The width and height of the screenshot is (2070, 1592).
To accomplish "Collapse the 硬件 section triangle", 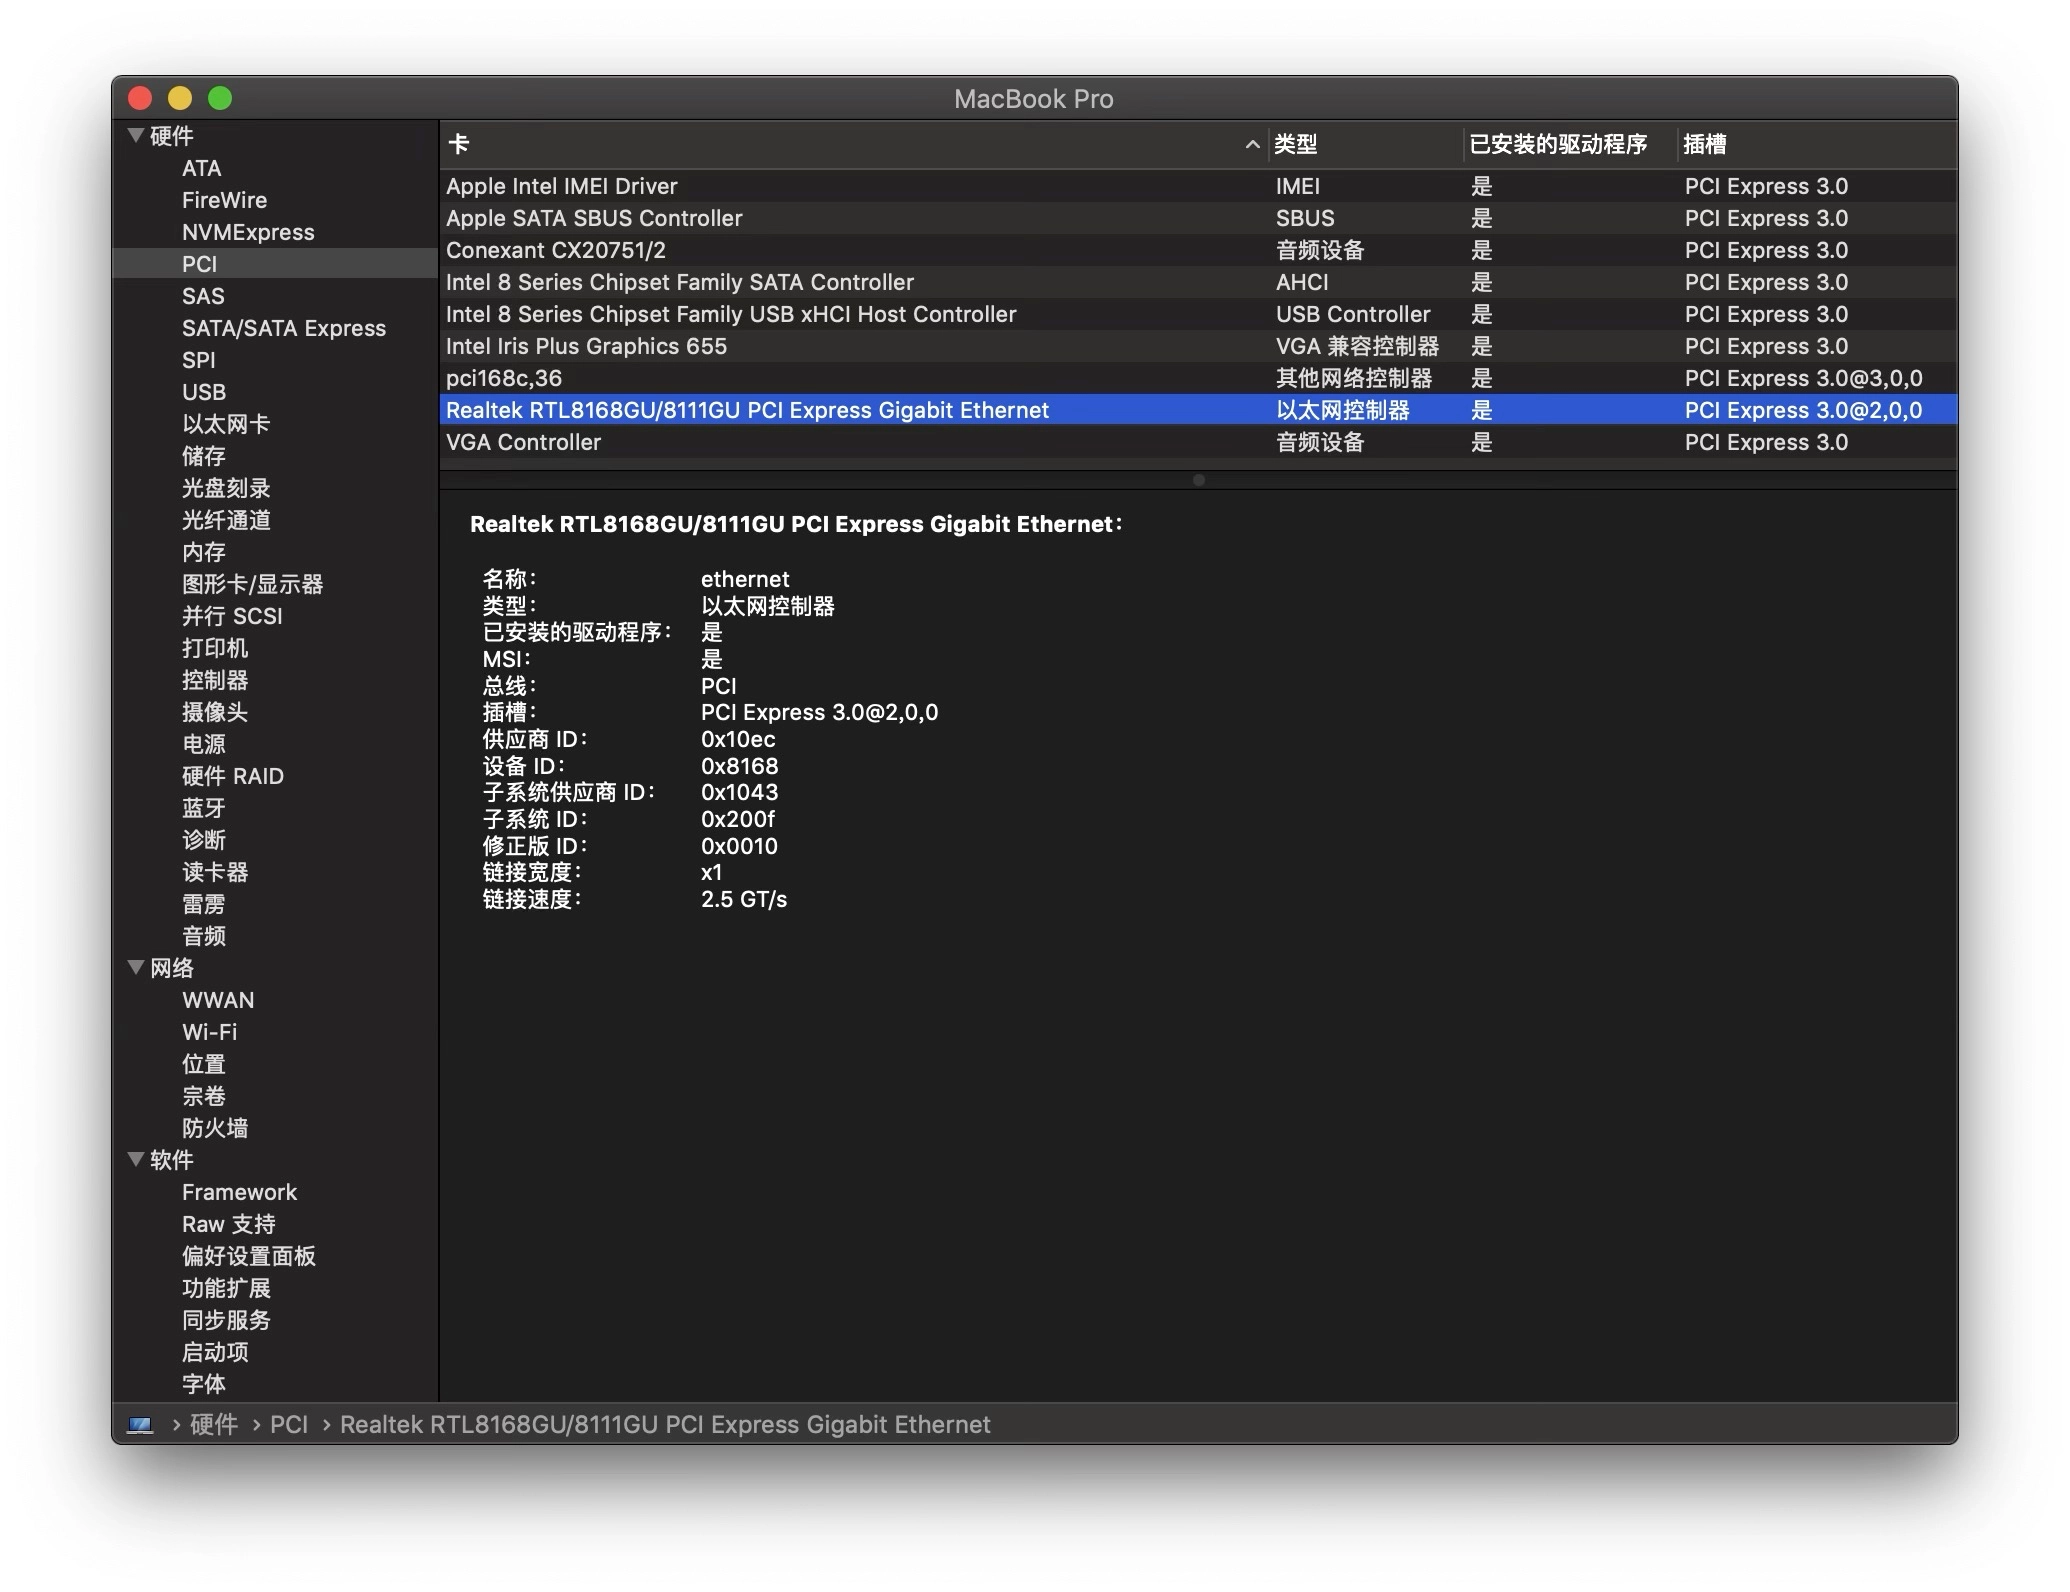I will (136, 135).
